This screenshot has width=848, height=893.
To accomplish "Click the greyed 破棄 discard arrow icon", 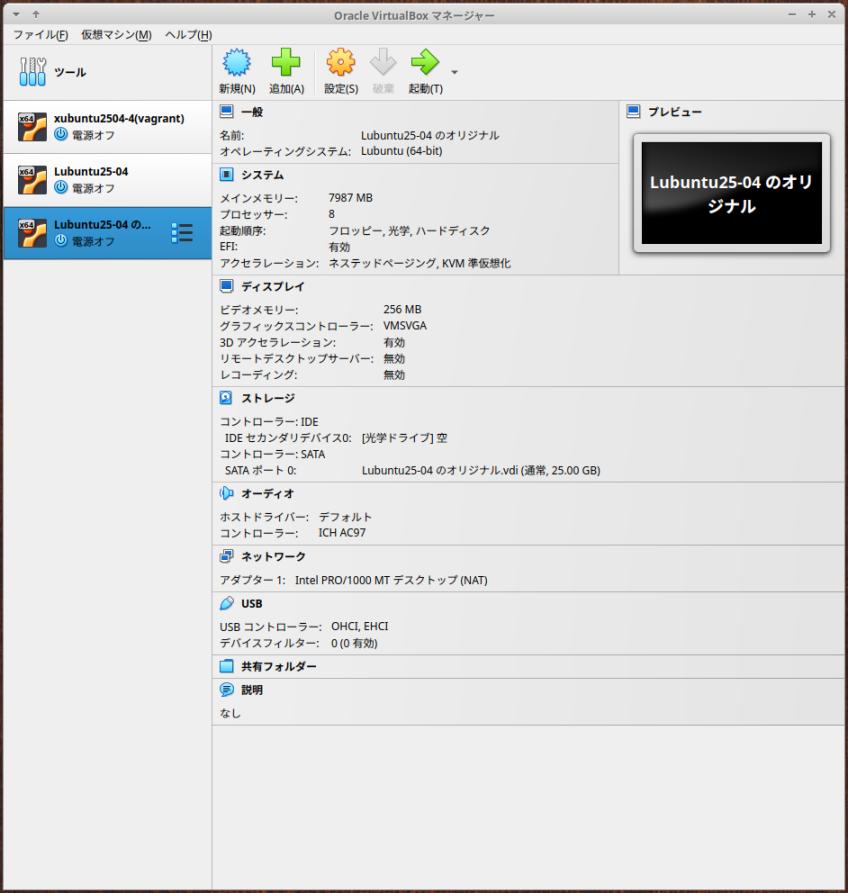I will pyautogui.click(x=383, y=62).
